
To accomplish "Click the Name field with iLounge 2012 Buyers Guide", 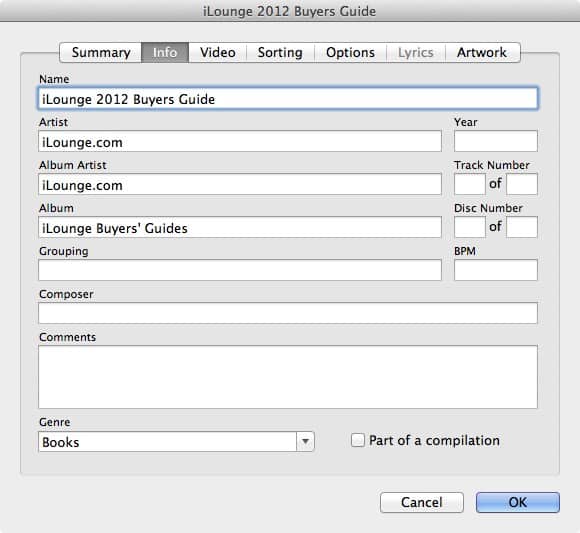I will coord(288,98).
